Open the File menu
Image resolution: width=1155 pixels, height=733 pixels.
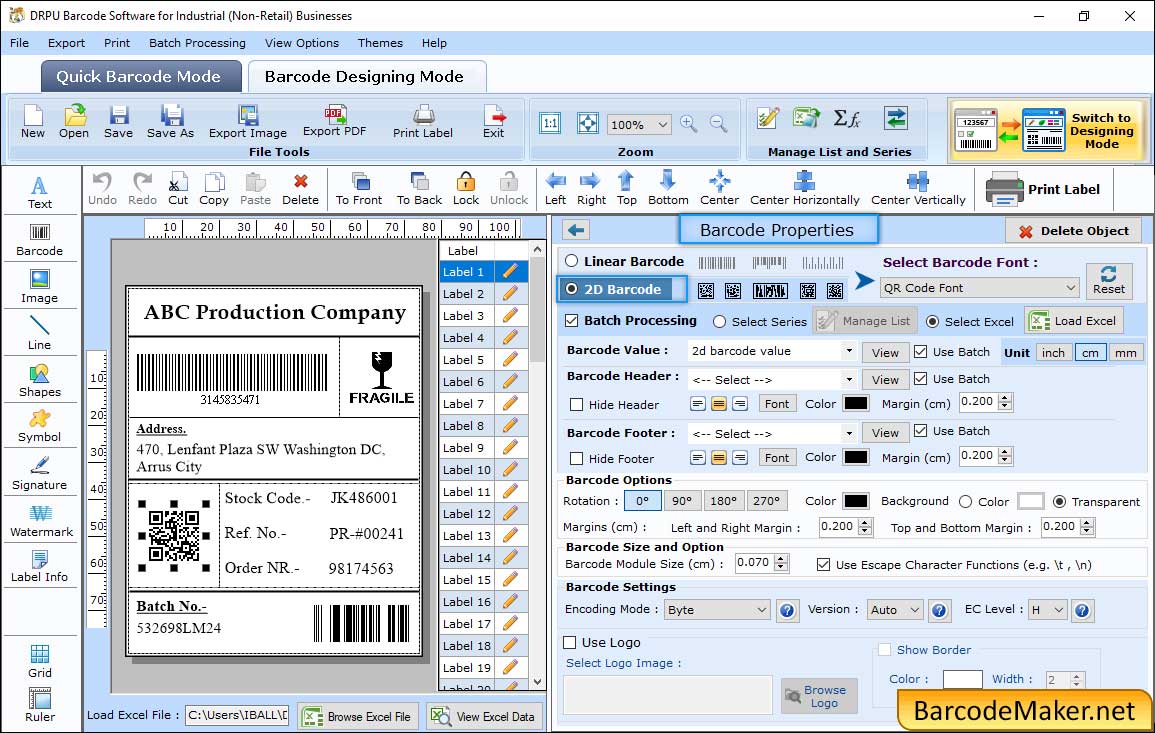[x=19, y=43]
